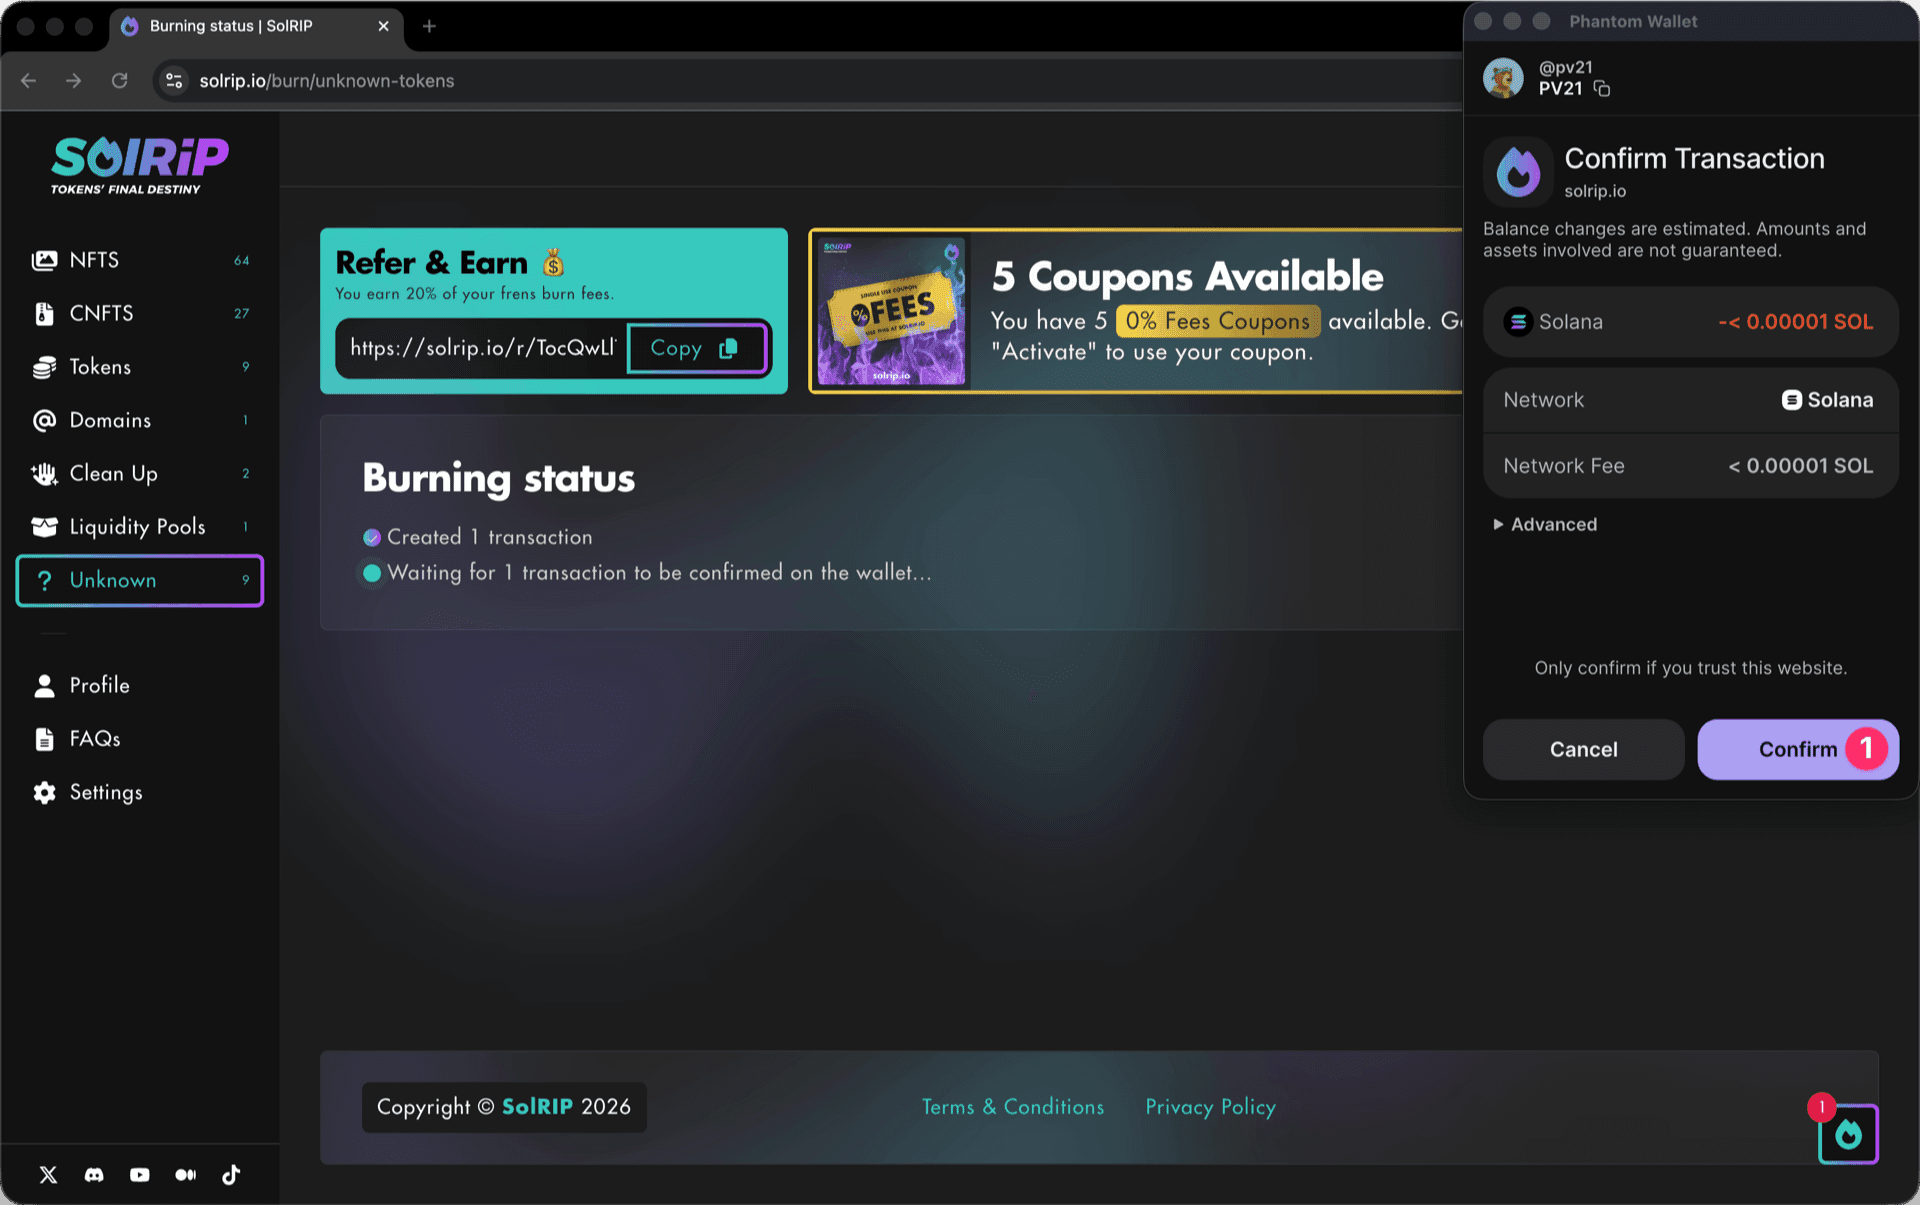Click the @pv21 username in Phantom
Screen dimensions: 1920x1205
(x=1565, y=67)
